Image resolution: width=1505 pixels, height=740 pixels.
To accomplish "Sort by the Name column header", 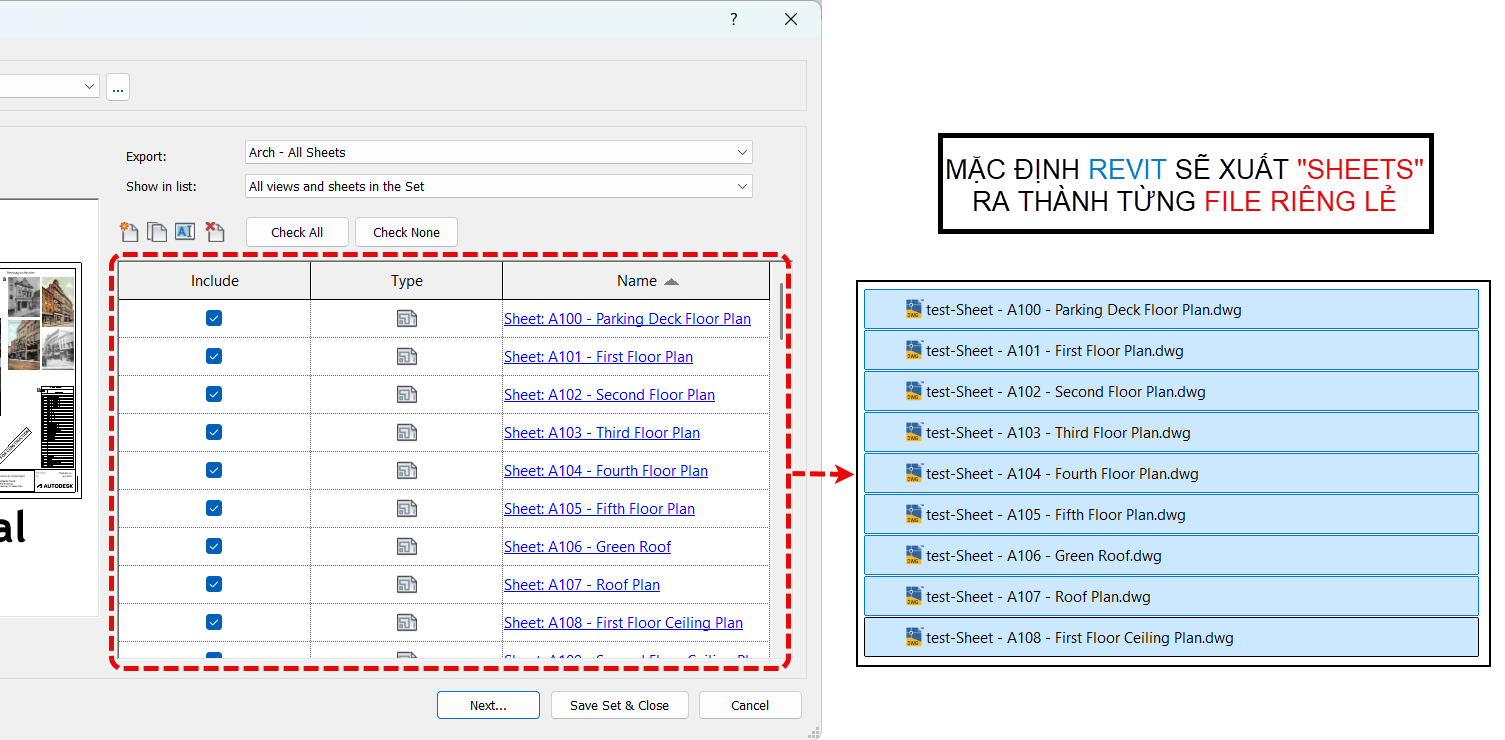I will [636, 281].
